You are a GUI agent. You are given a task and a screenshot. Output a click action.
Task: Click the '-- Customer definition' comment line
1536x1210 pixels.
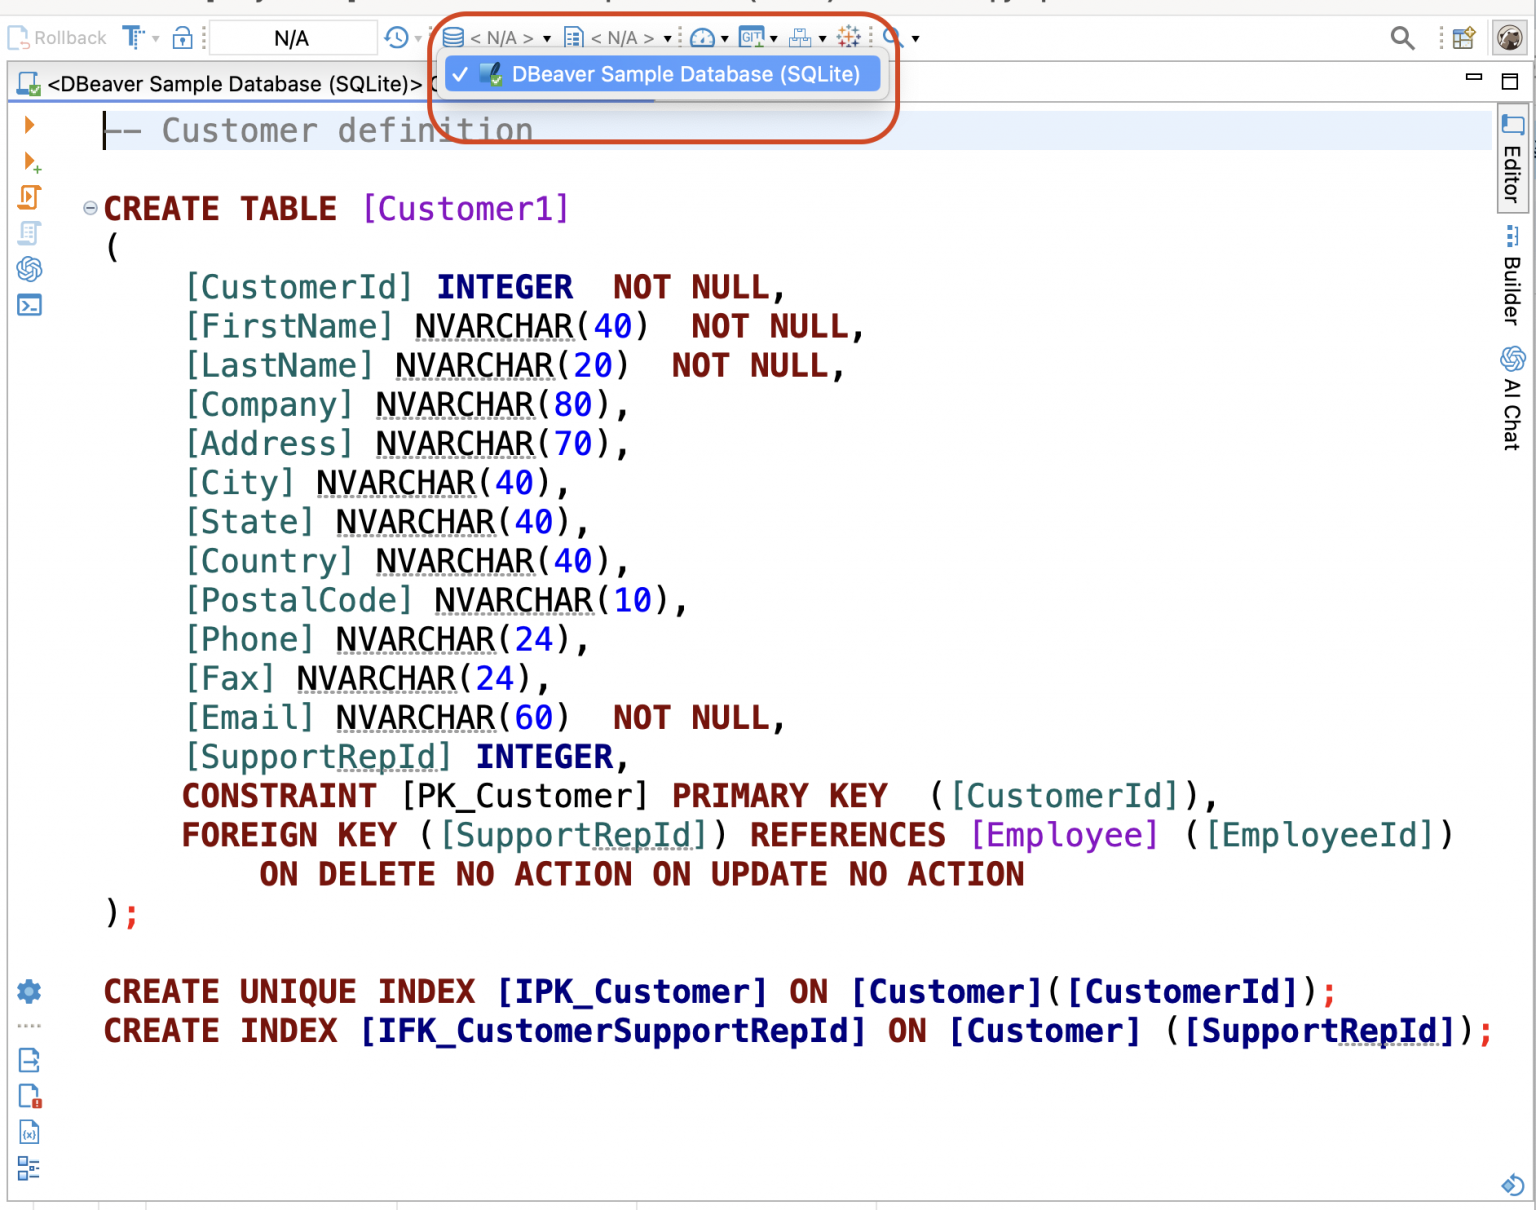319,131
